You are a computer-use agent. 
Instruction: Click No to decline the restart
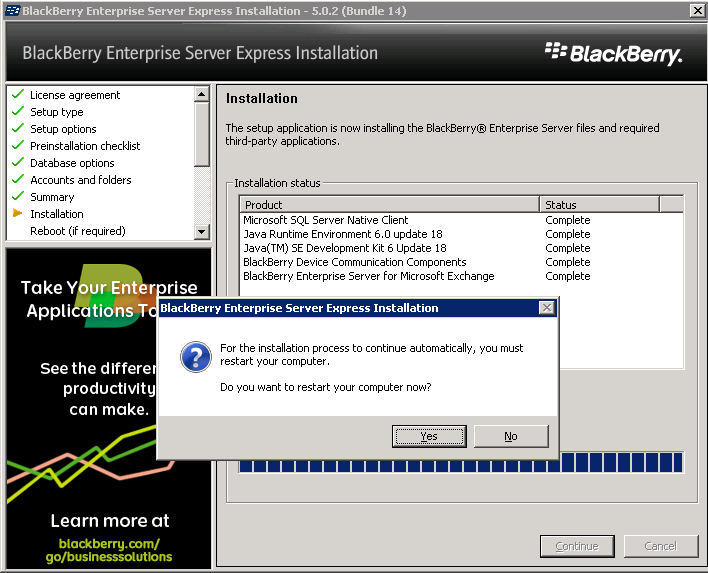[x=510, y=436]
